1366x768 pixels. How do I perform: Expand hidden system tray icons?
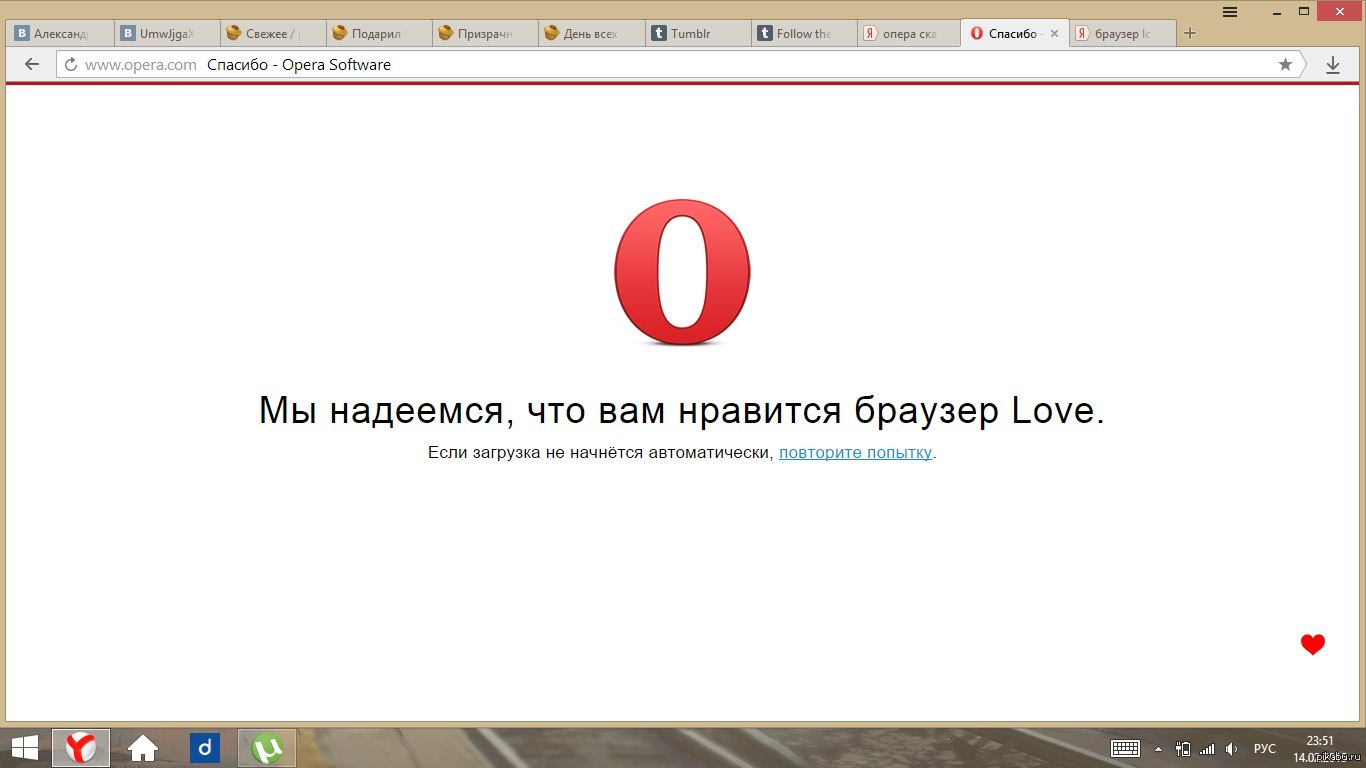[1159, 748]
